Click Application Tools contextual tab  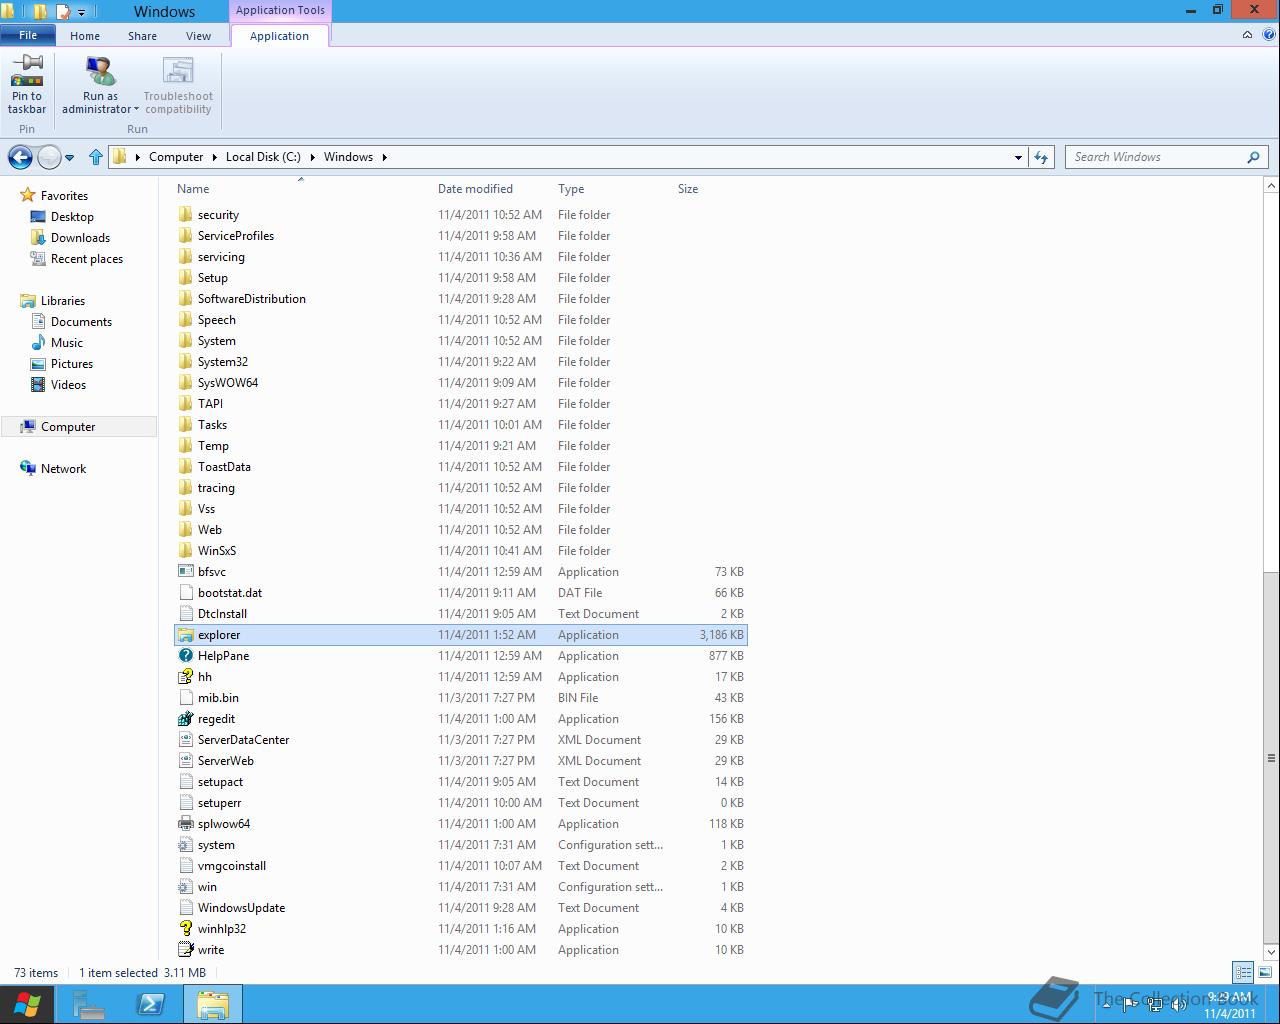[280, 11]
